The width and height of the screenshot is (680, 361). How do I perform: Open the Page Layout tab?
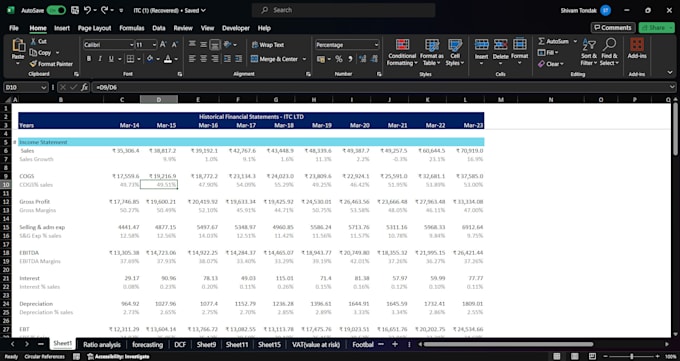95,28
